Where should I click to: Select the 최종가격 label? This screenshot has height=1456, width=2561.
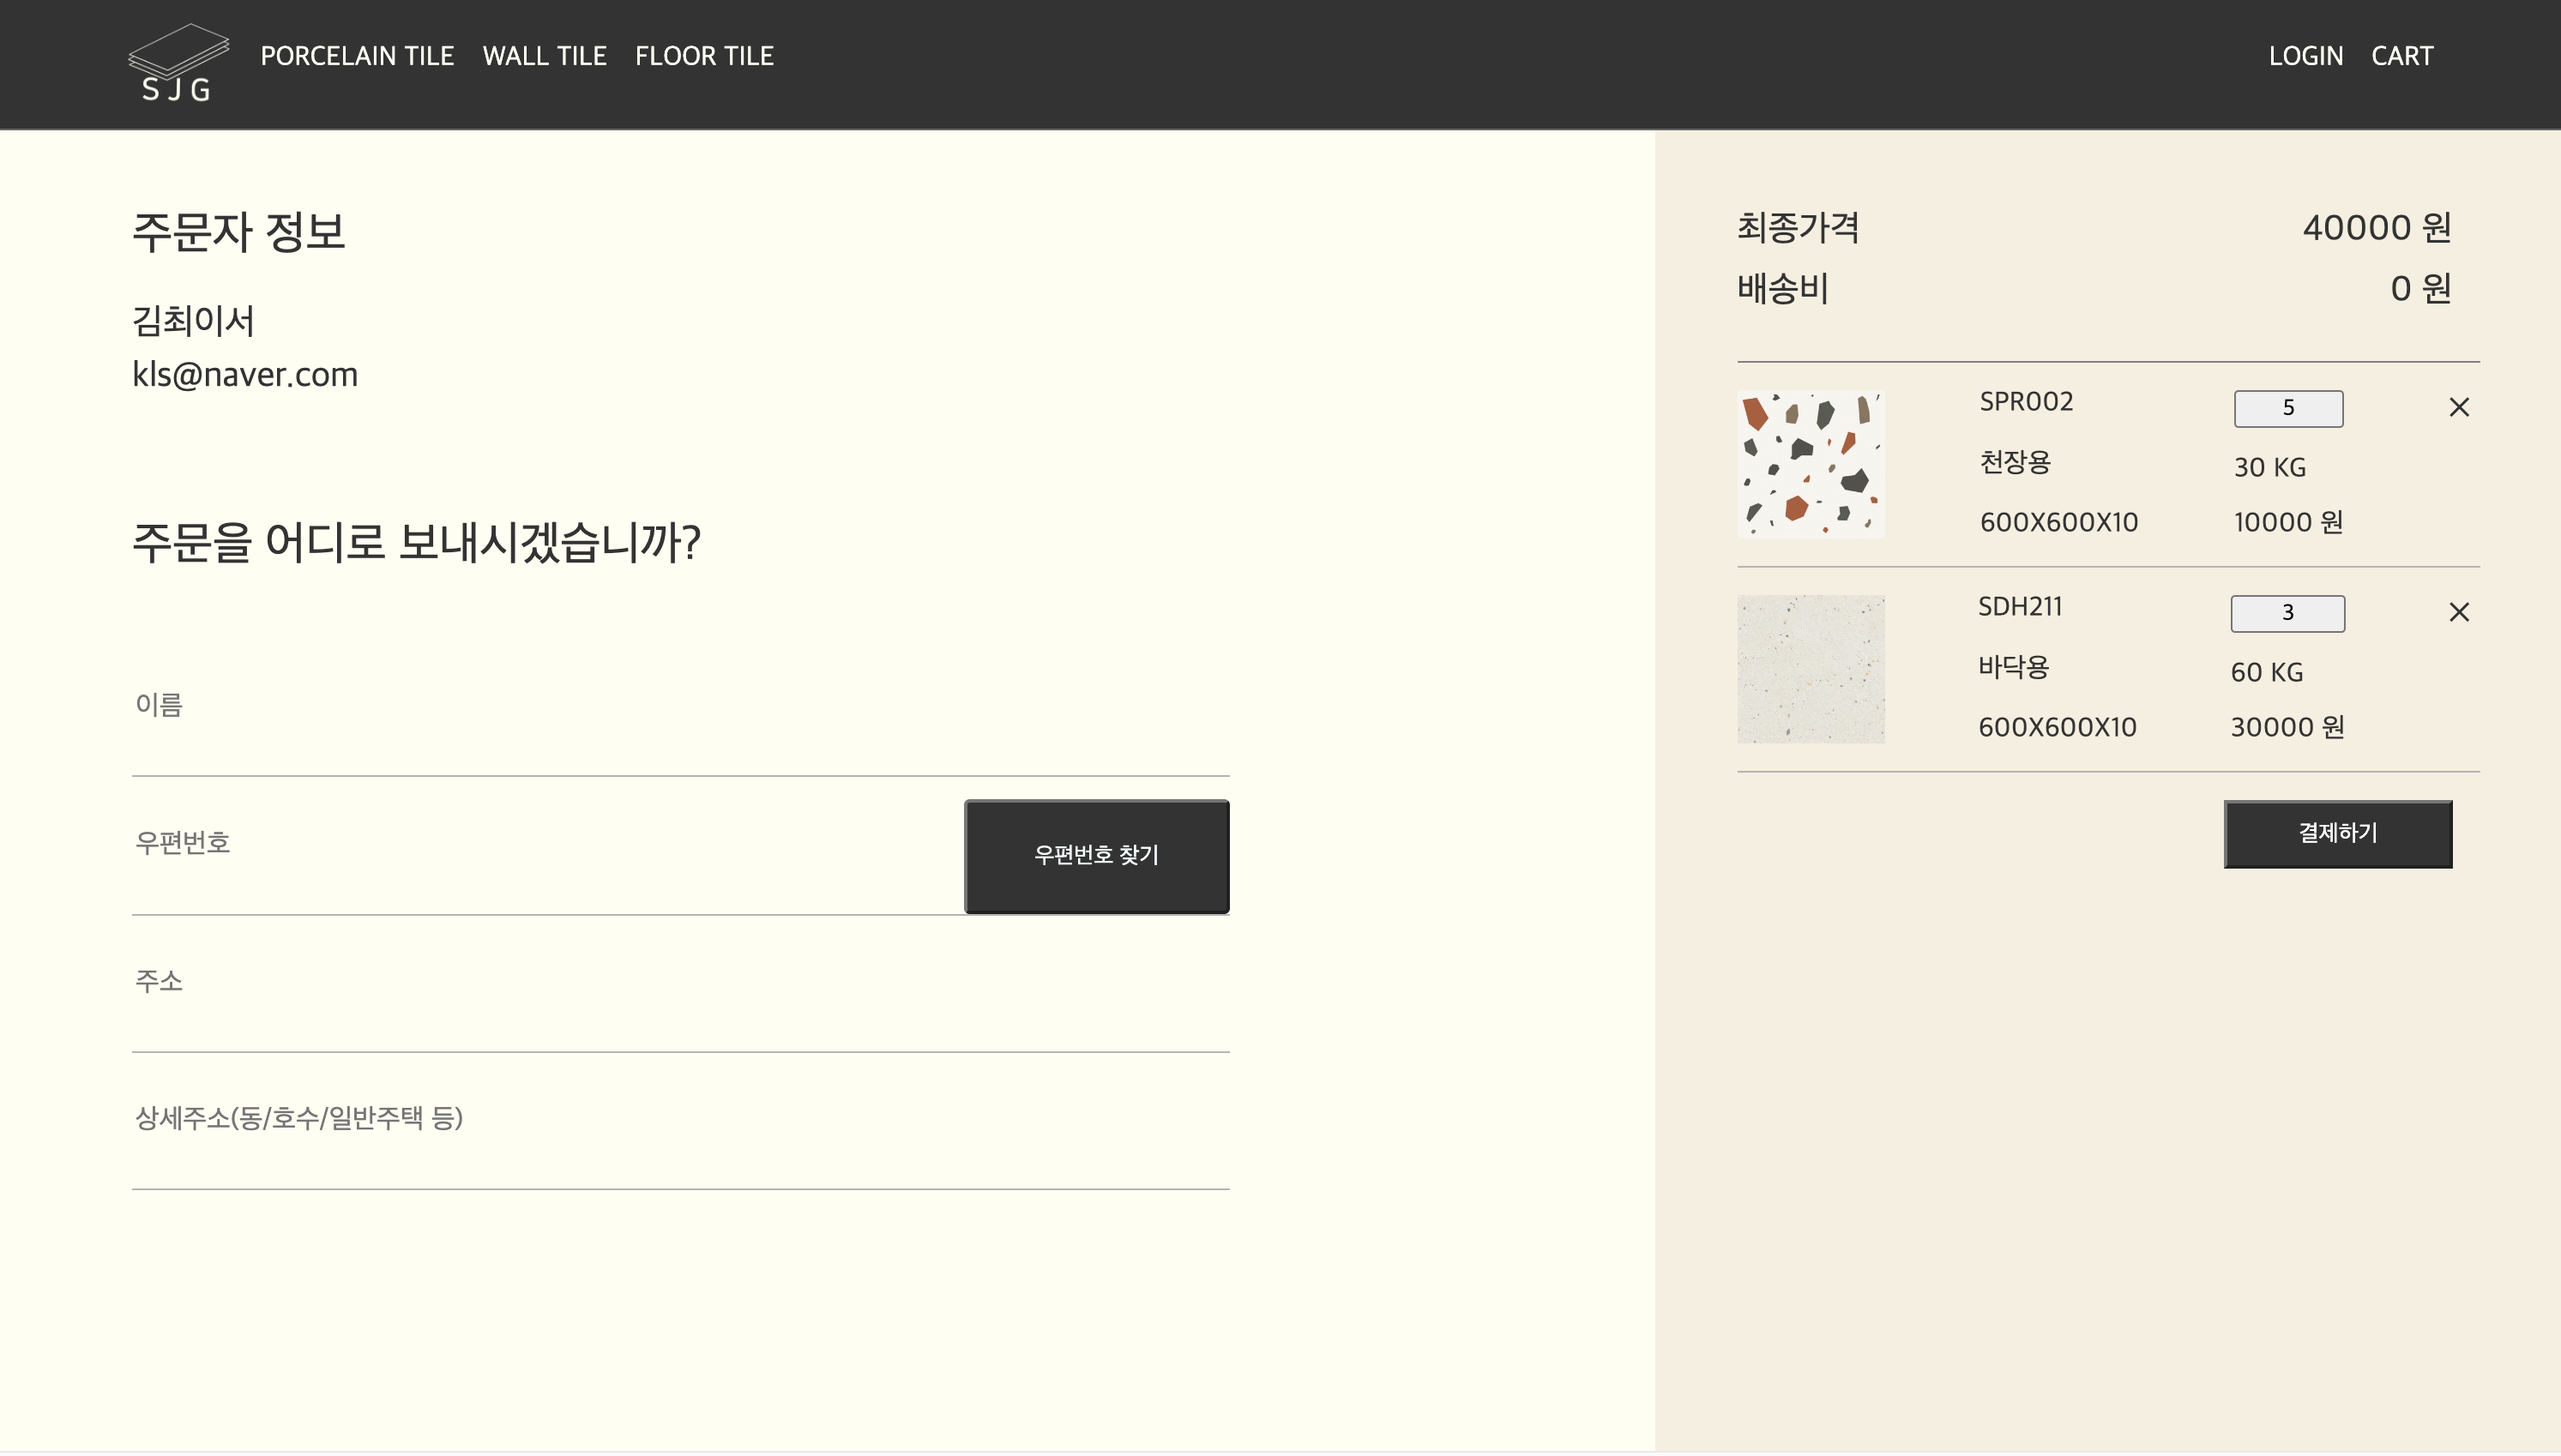1798,228
